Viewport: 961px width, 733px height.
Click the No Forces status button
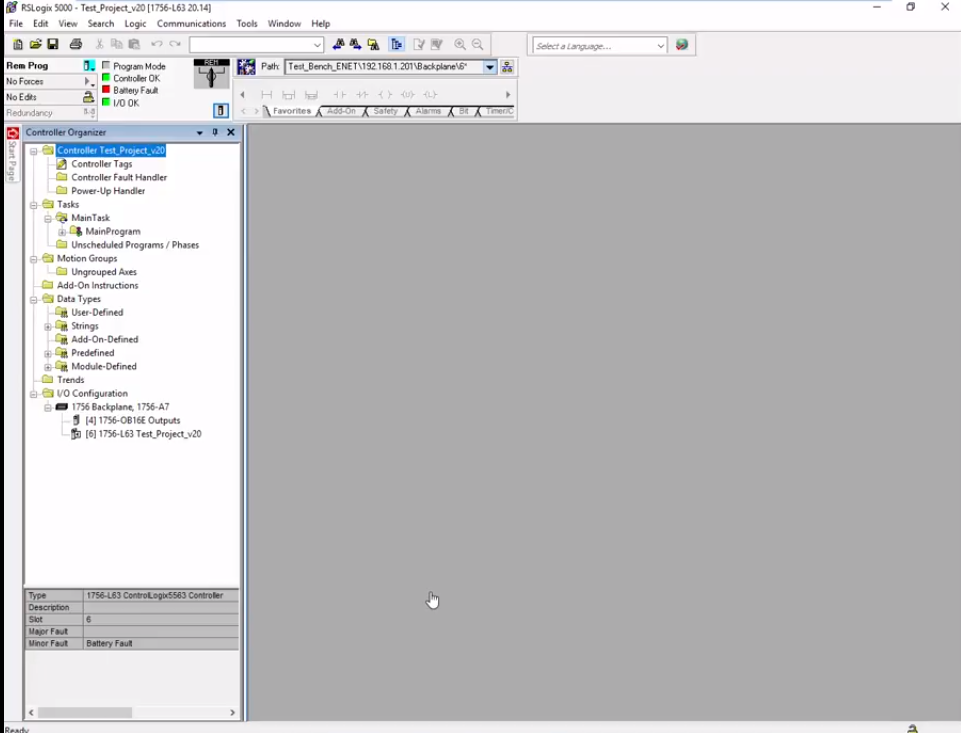[40, 82]
